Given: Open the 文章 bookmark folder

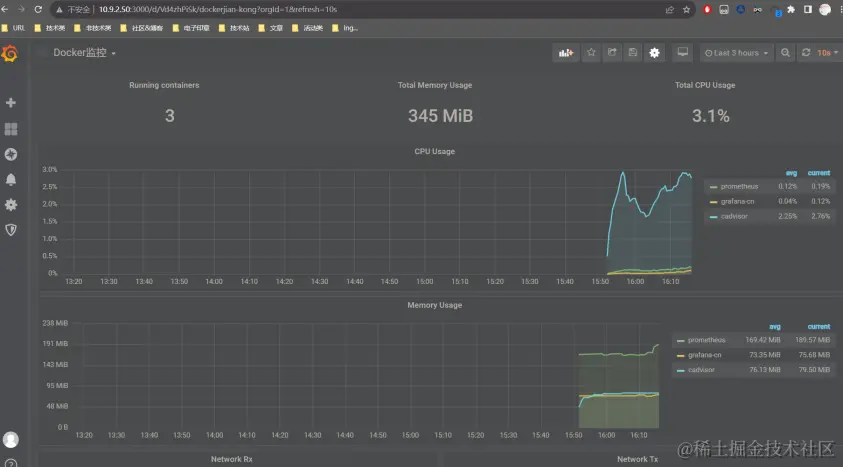Looking at the screenshot, I should click(270, 28).
